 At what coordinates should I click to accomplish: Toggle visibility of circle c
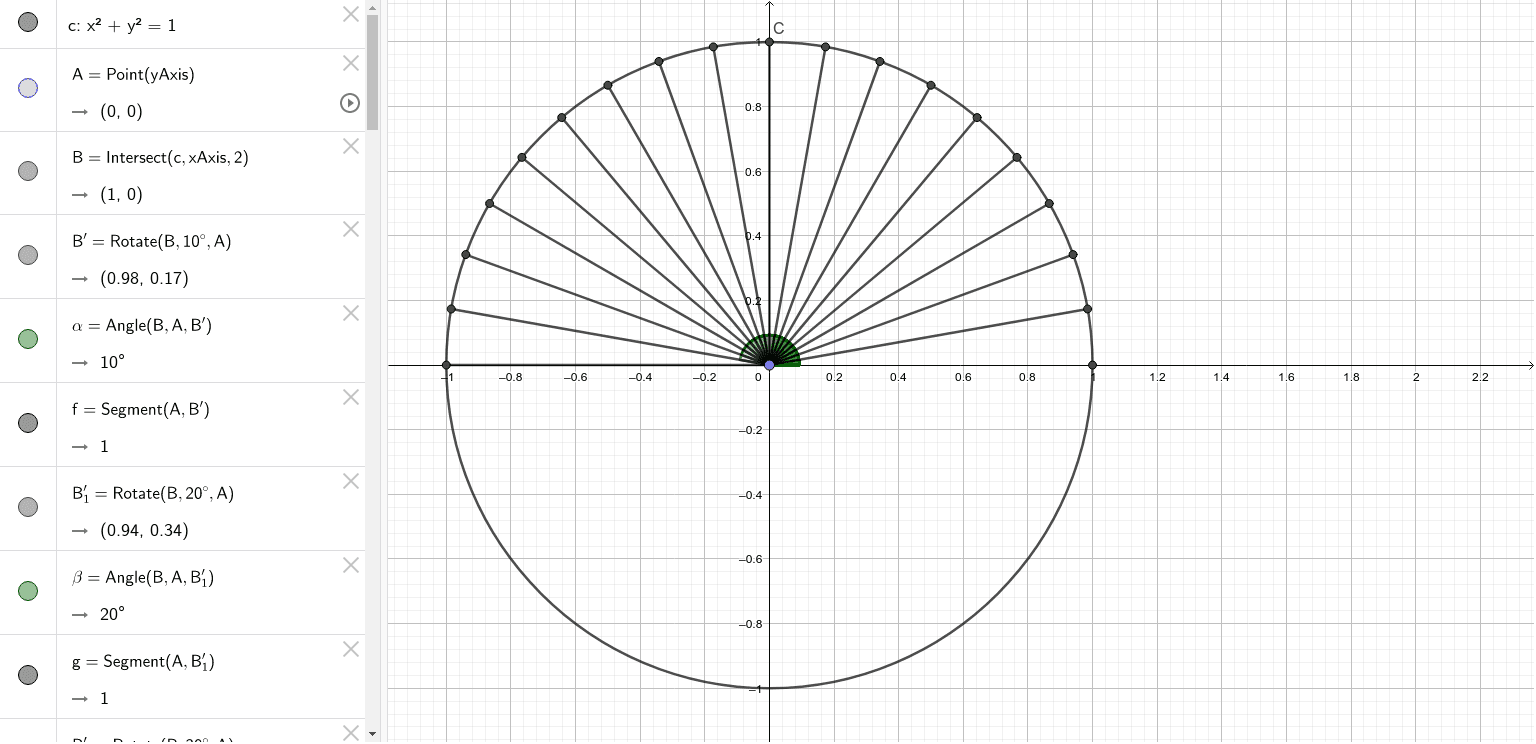click(x=28, y=21)
